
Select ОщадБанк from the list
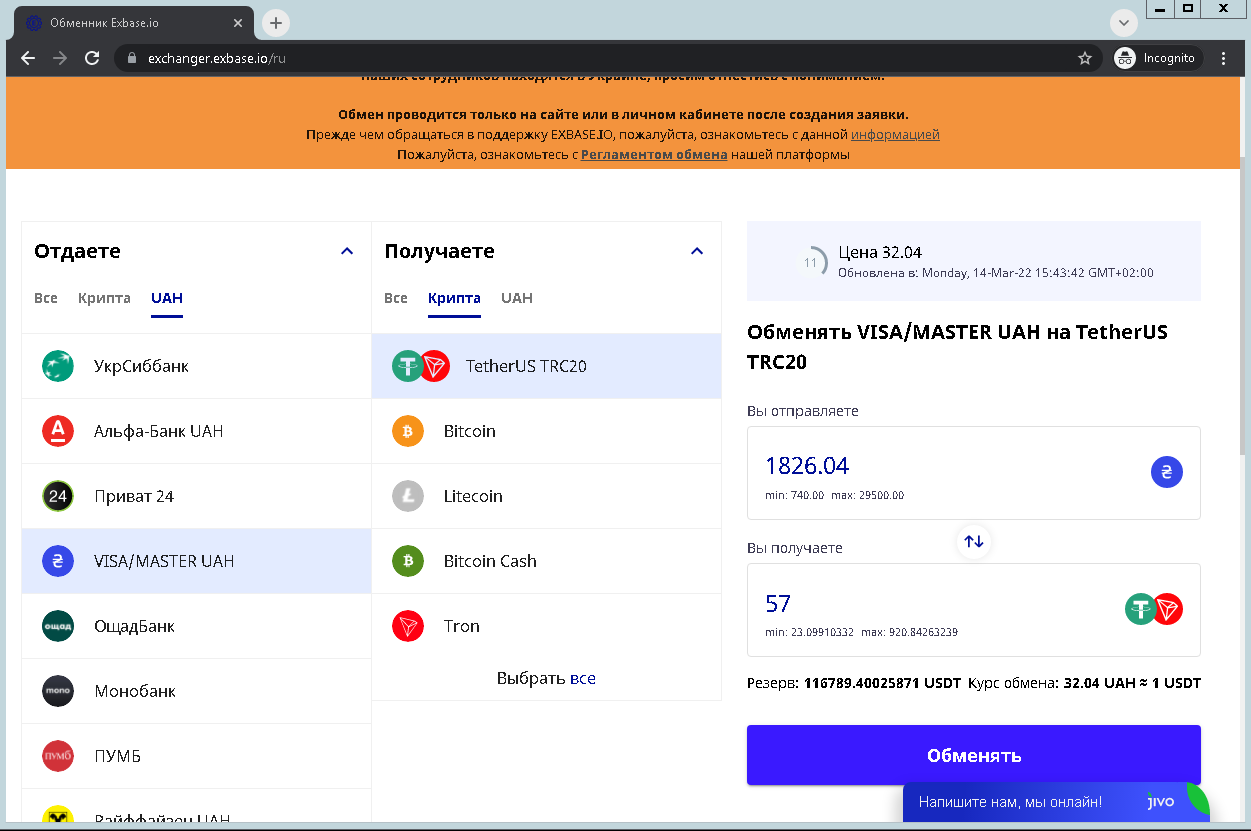(196, 626)
